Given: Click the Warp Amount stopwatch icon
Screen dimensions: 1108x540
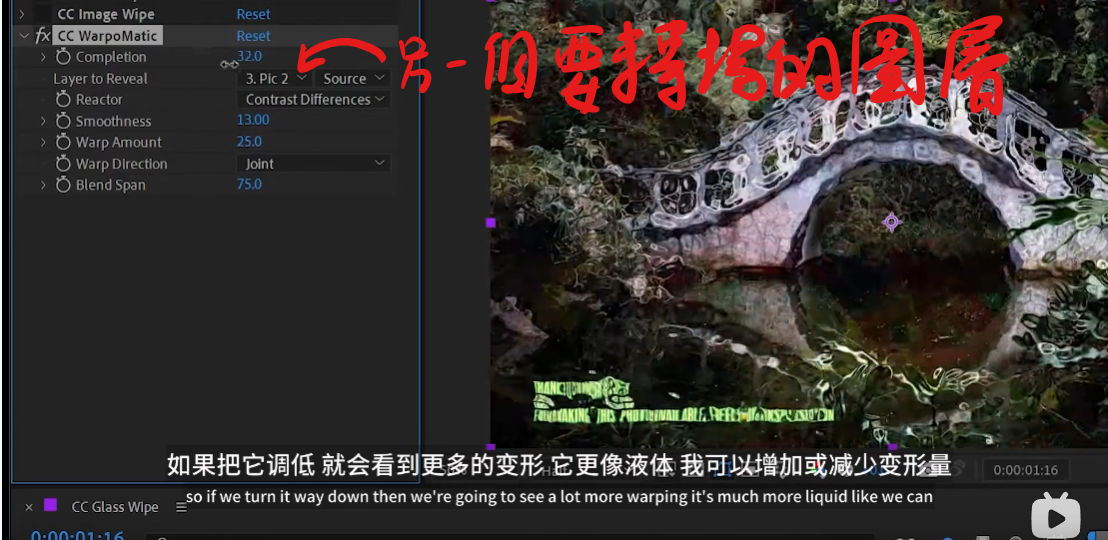Looking at the screenshot, I should 64,142.
